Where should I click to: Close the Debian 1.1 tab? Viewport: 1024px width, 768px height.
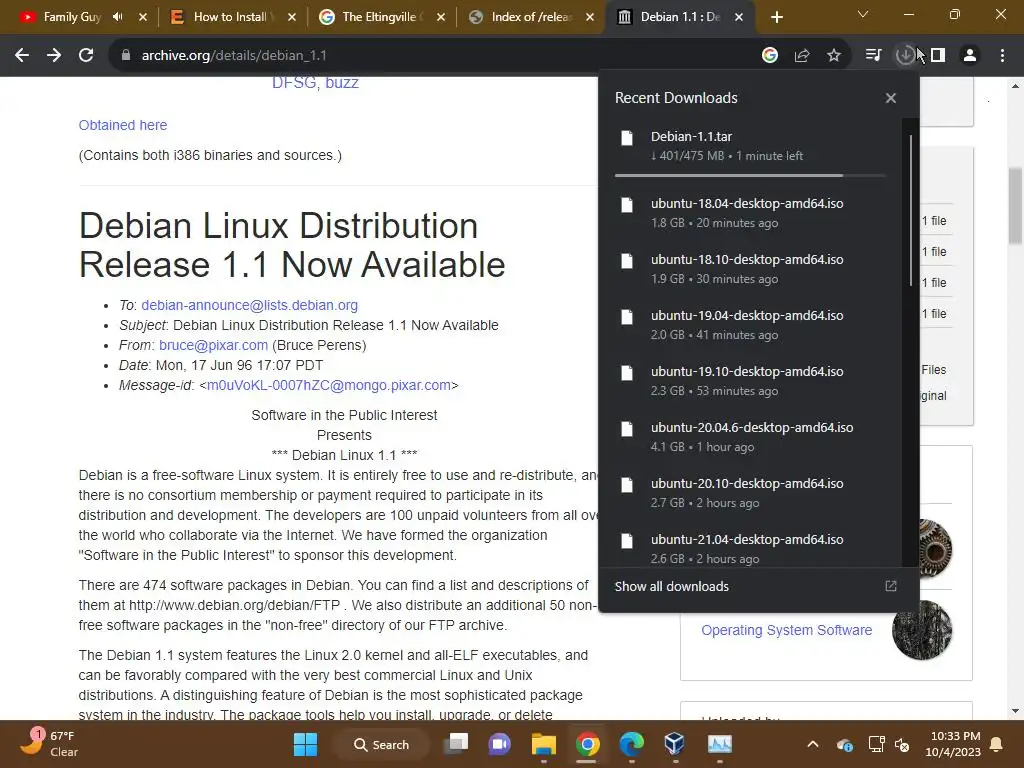tap(739, 17)
